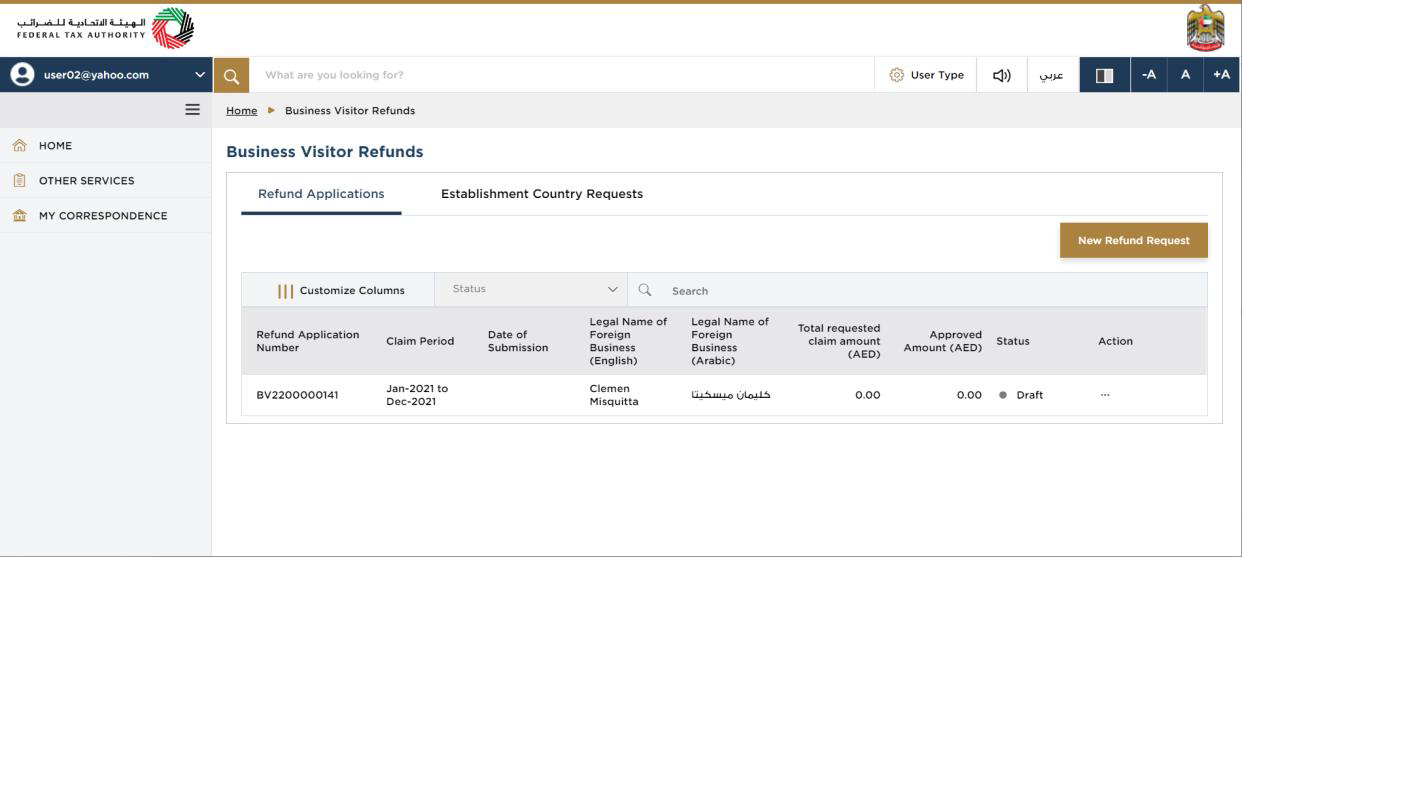Click the Status column header
This screenshot has height=801, width=1414.
click(1013, 341)
